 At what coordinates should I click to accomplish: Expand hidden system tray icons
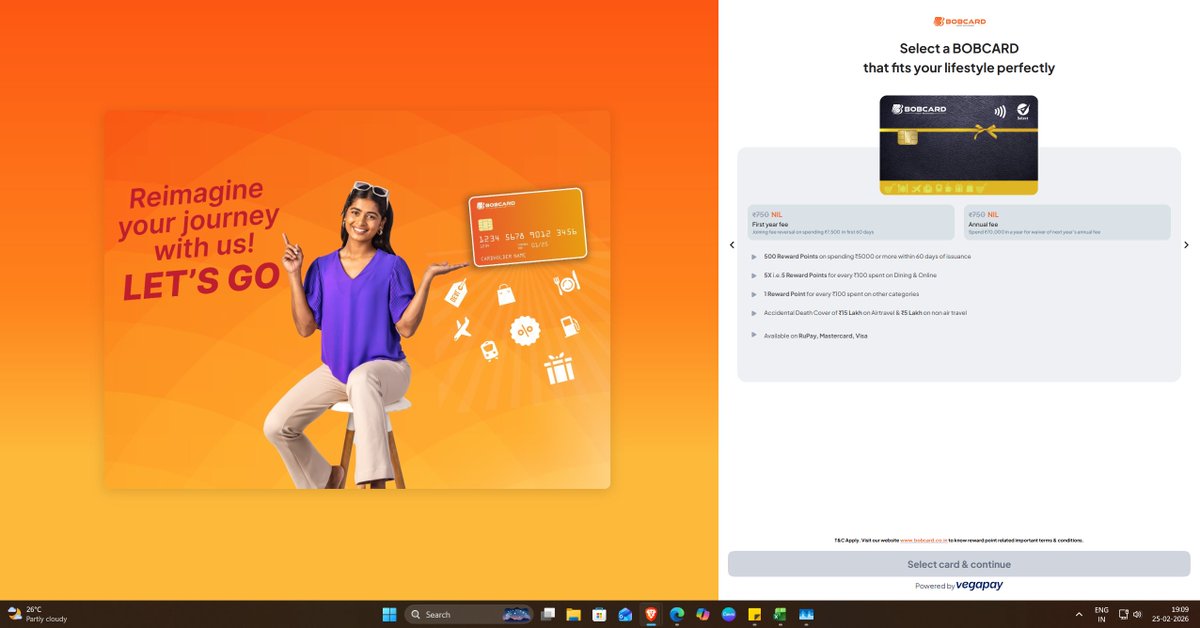(1078, 614)
